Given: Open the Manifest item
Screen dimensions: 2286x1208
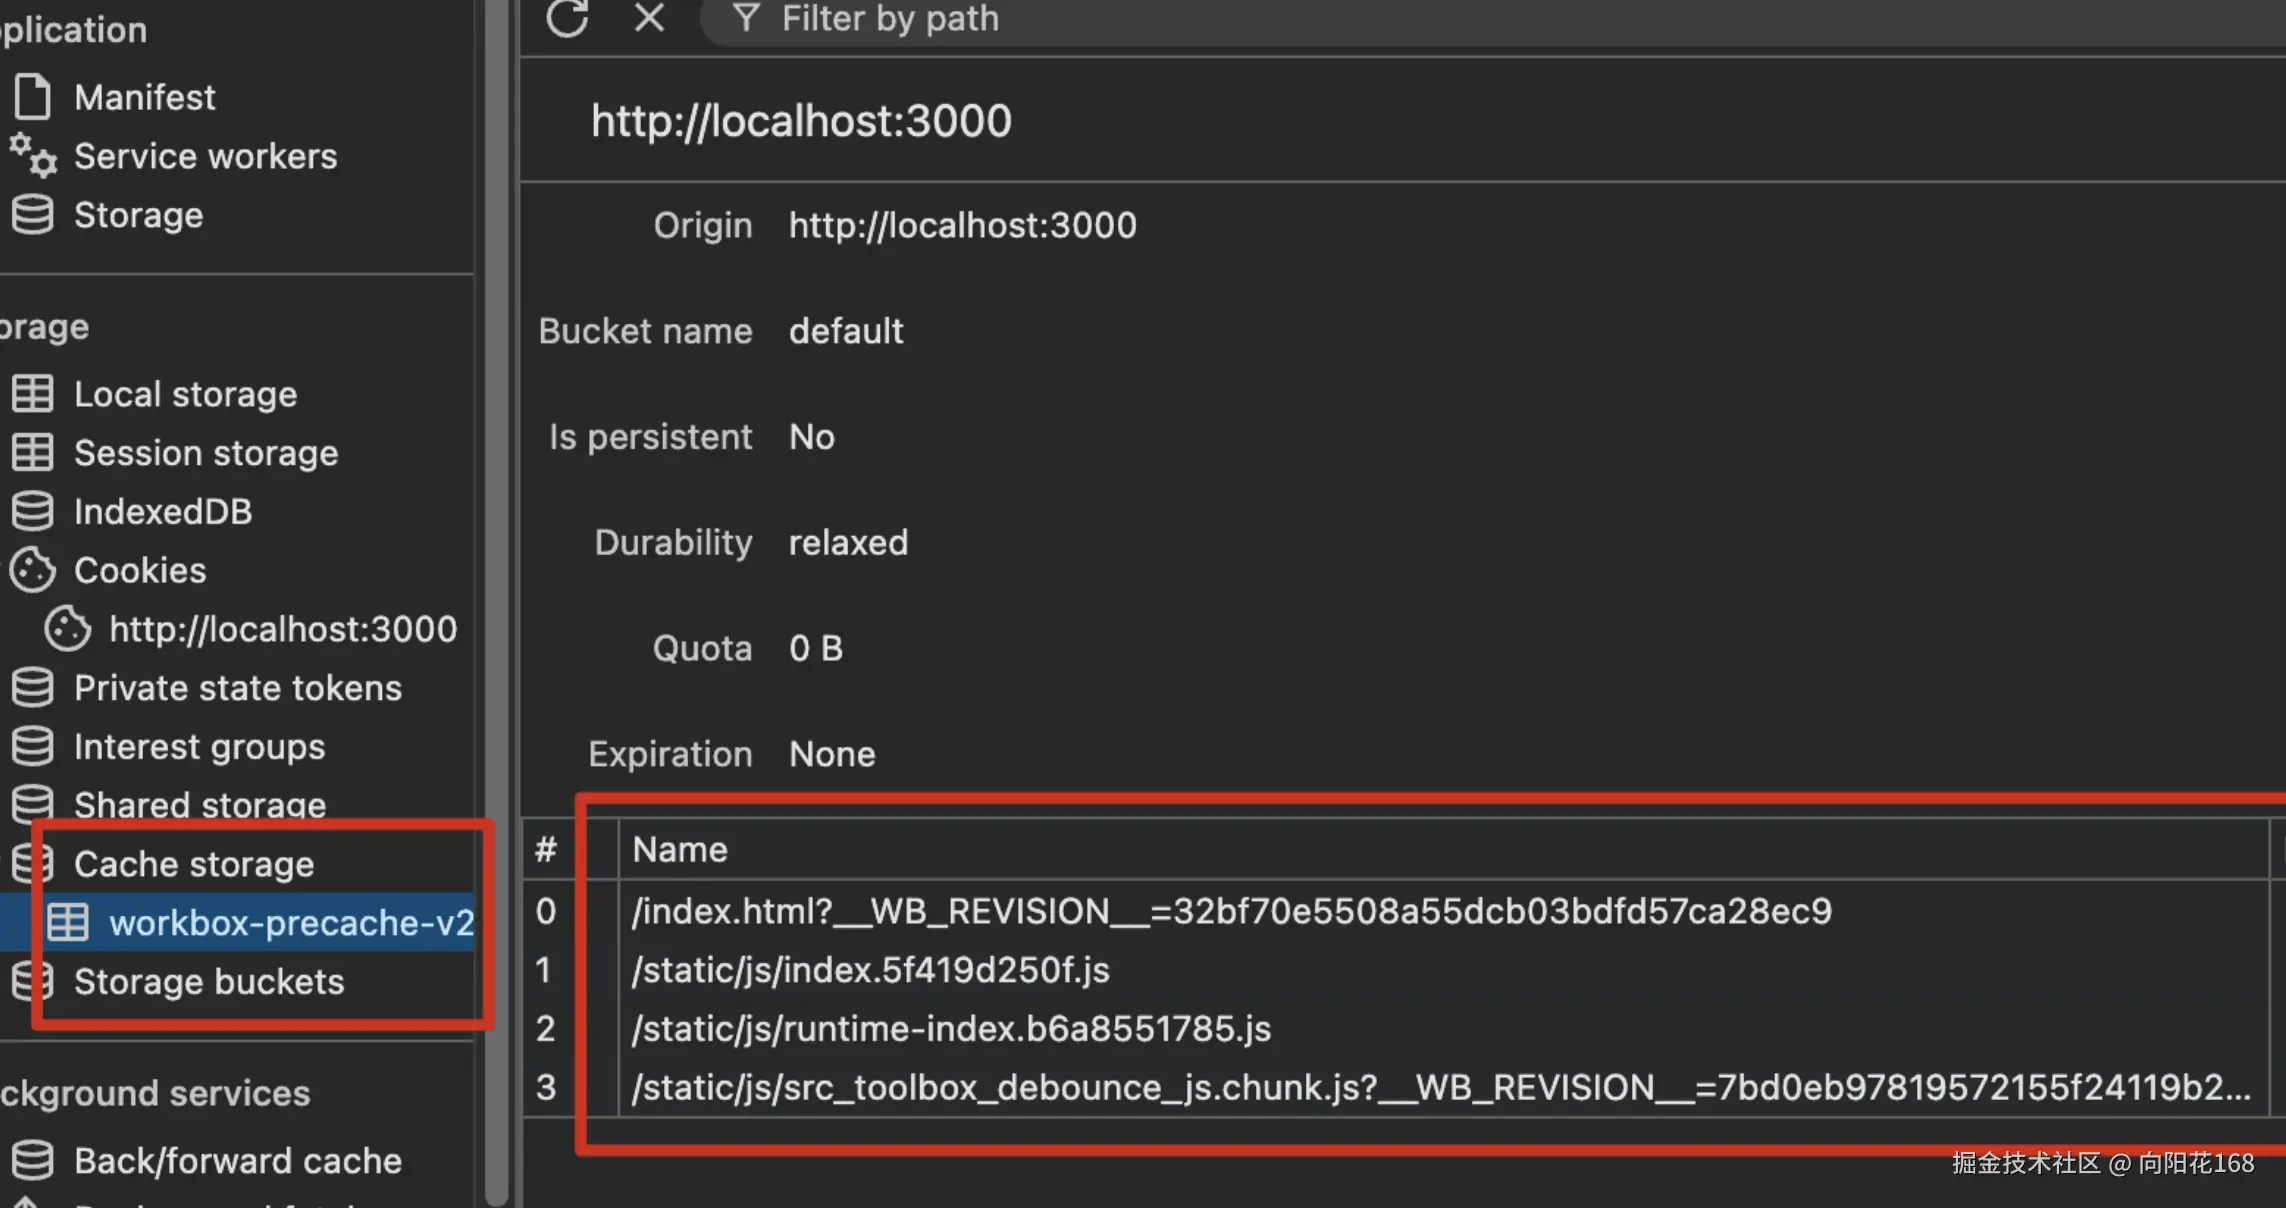Looking at the screenshot, I should coord(144,97).
